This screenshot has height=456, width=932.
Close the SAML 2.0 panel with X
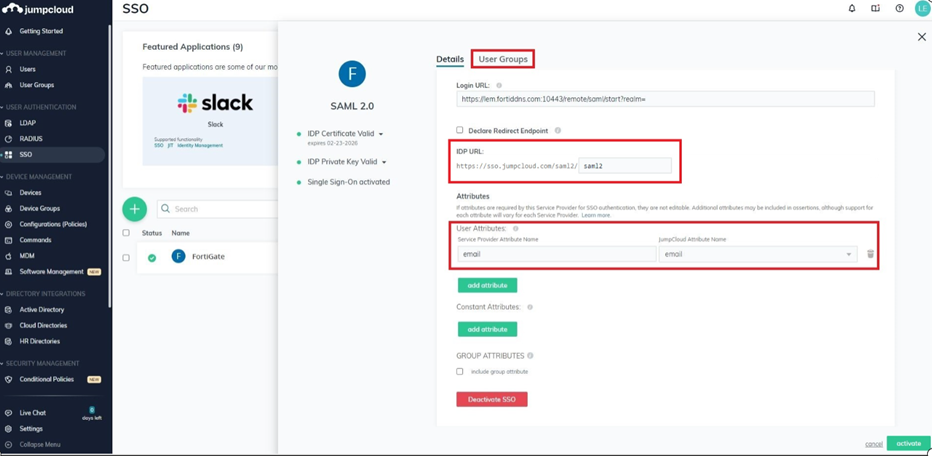(921, 37)
